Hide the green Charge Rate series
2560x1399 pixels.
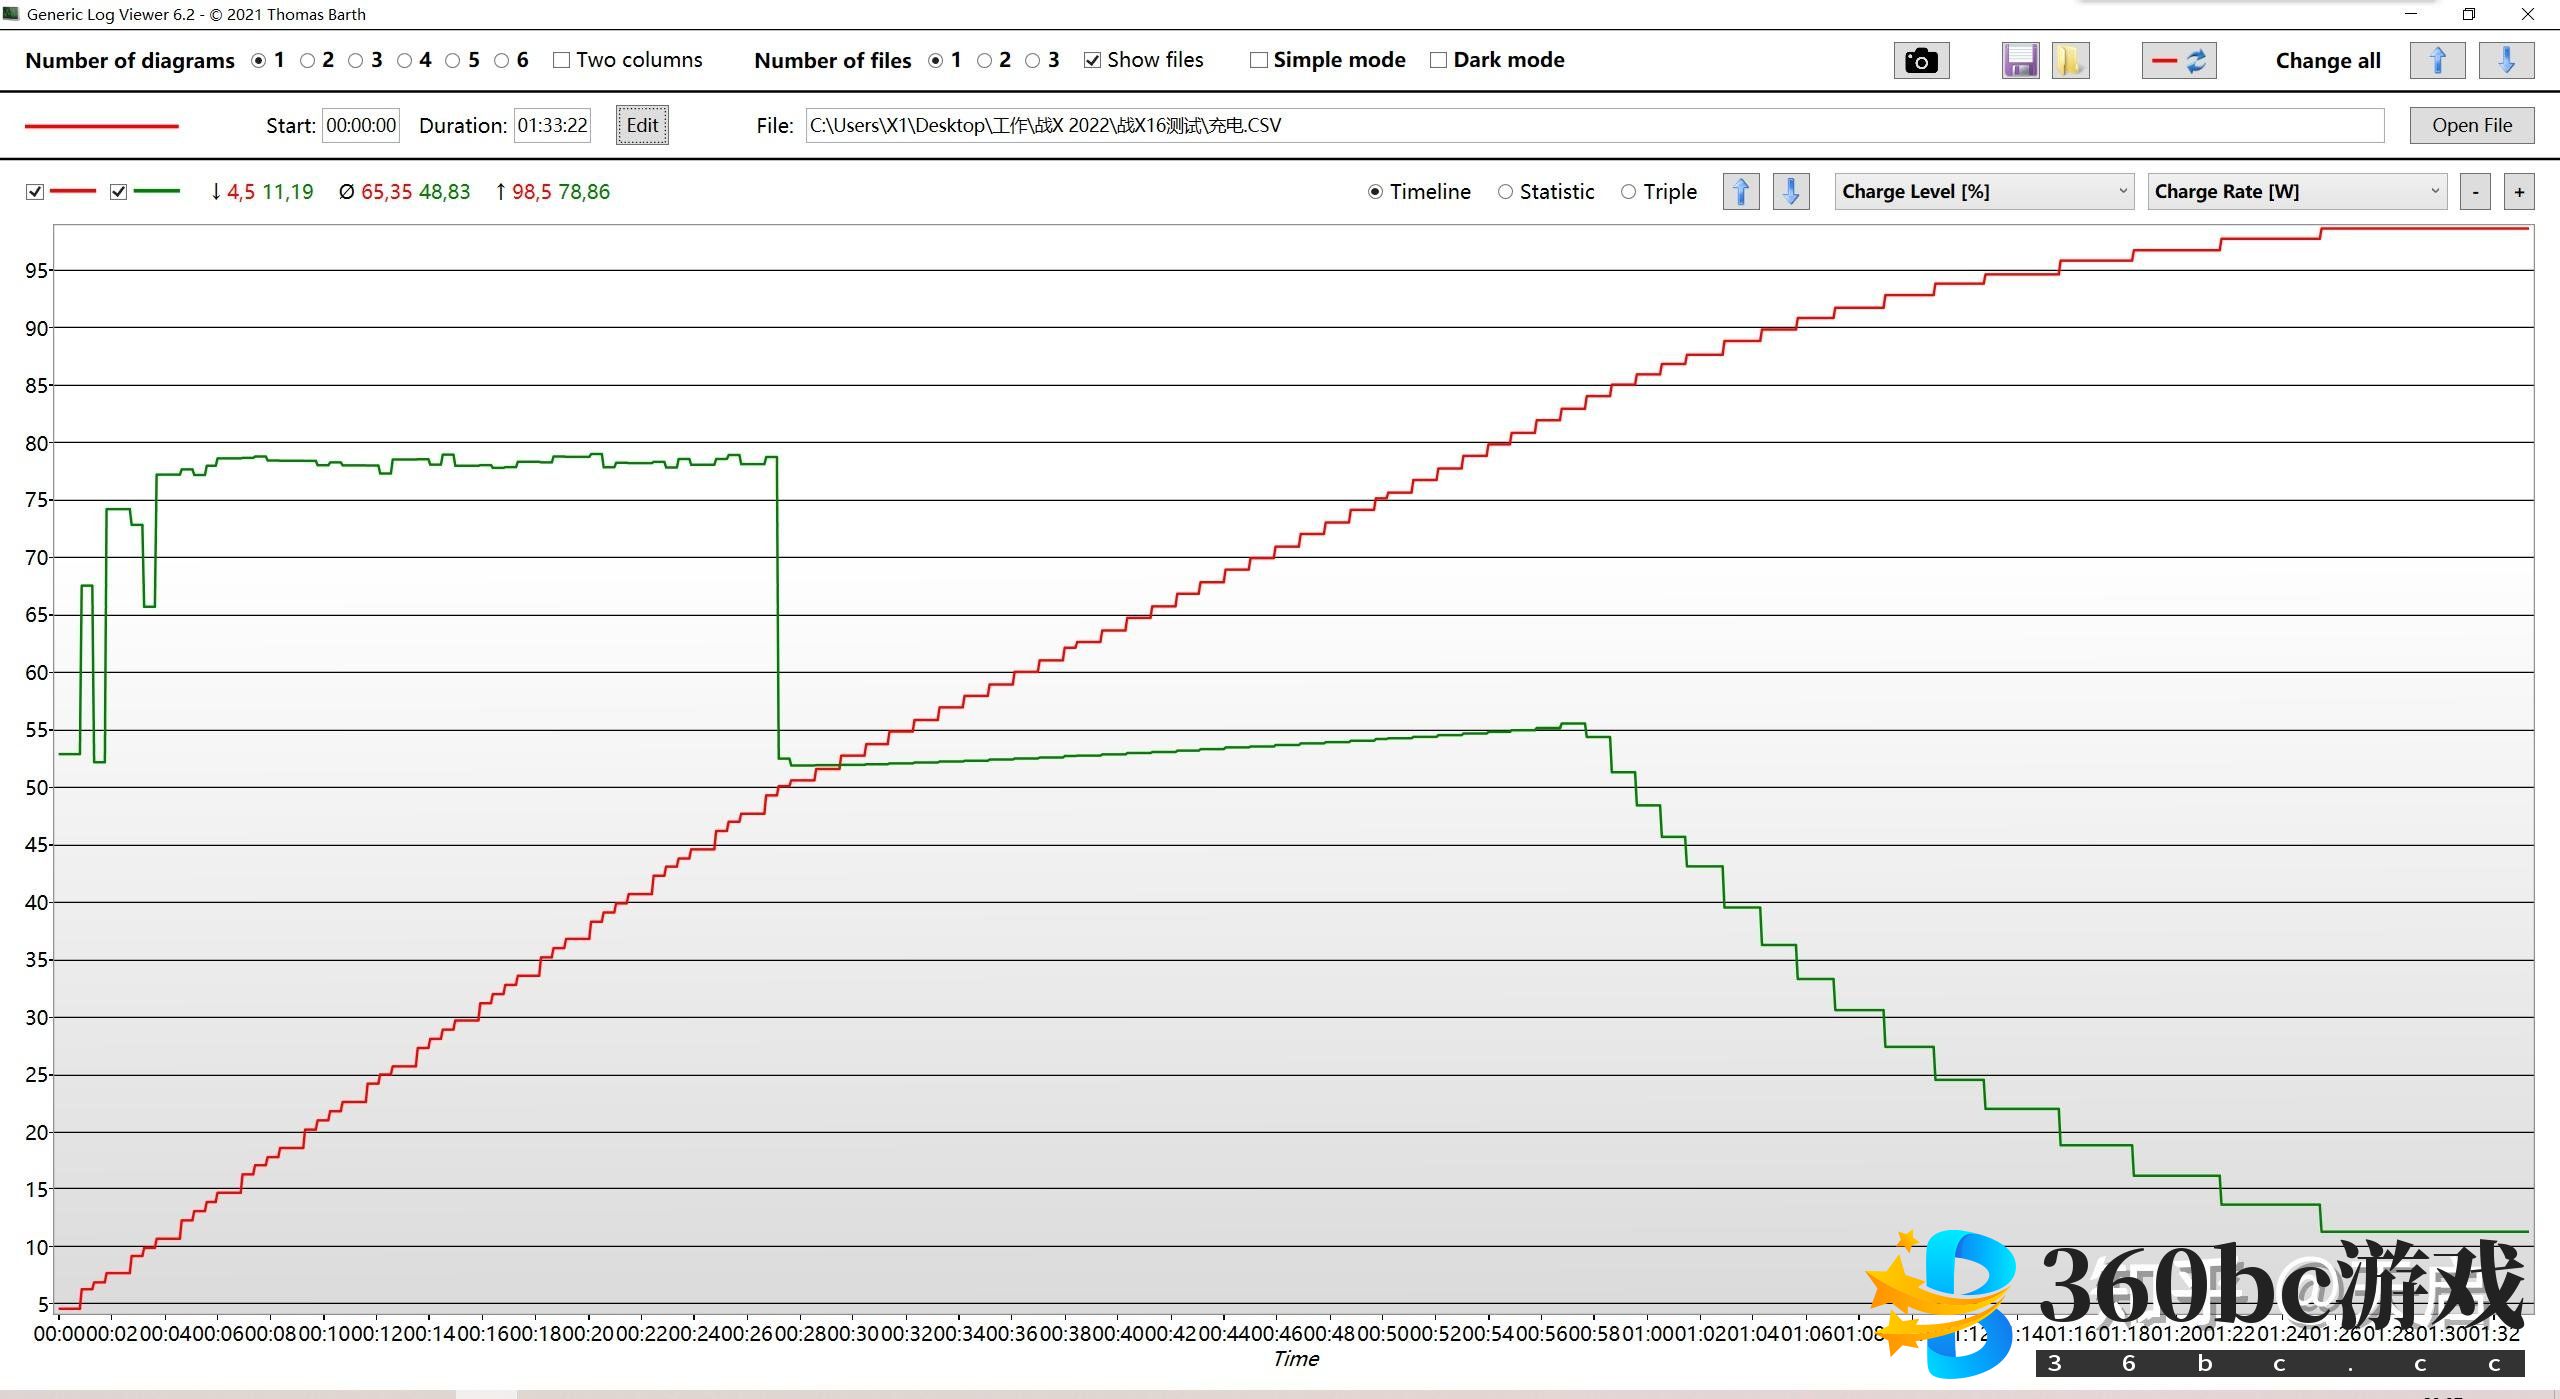tap(119, 192)
